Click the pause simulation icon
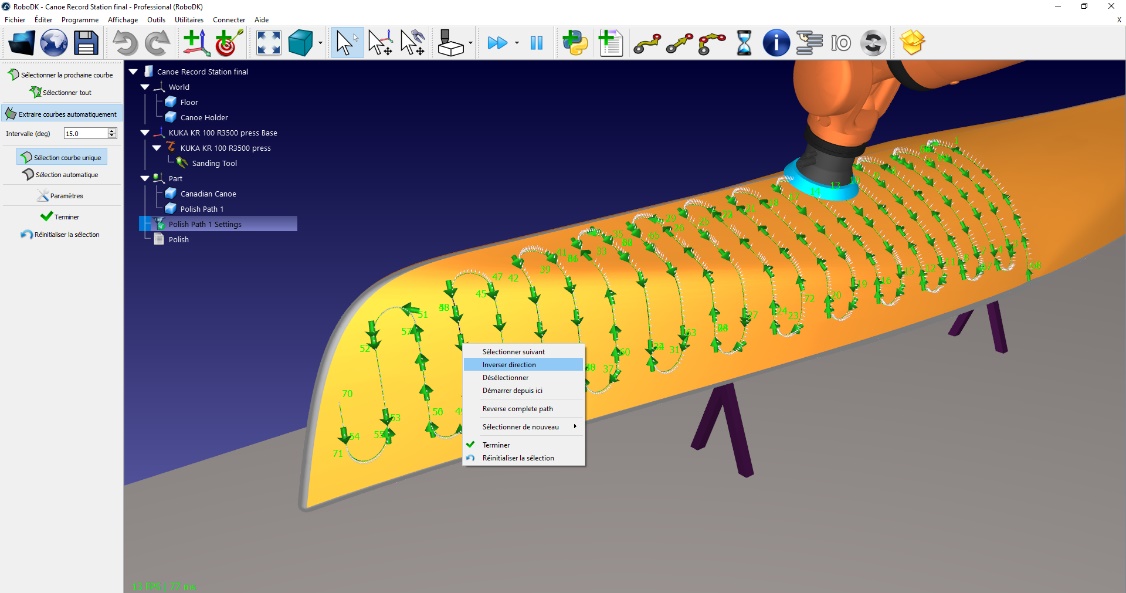 [536, 43]
